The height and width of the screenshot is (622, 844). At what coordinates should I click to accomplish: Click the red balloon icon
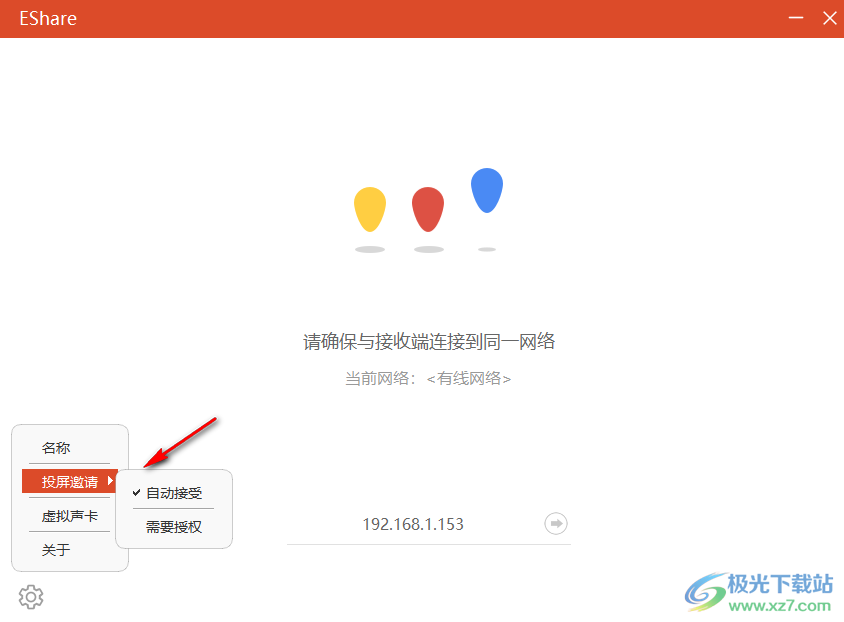(x=428, y=207)
